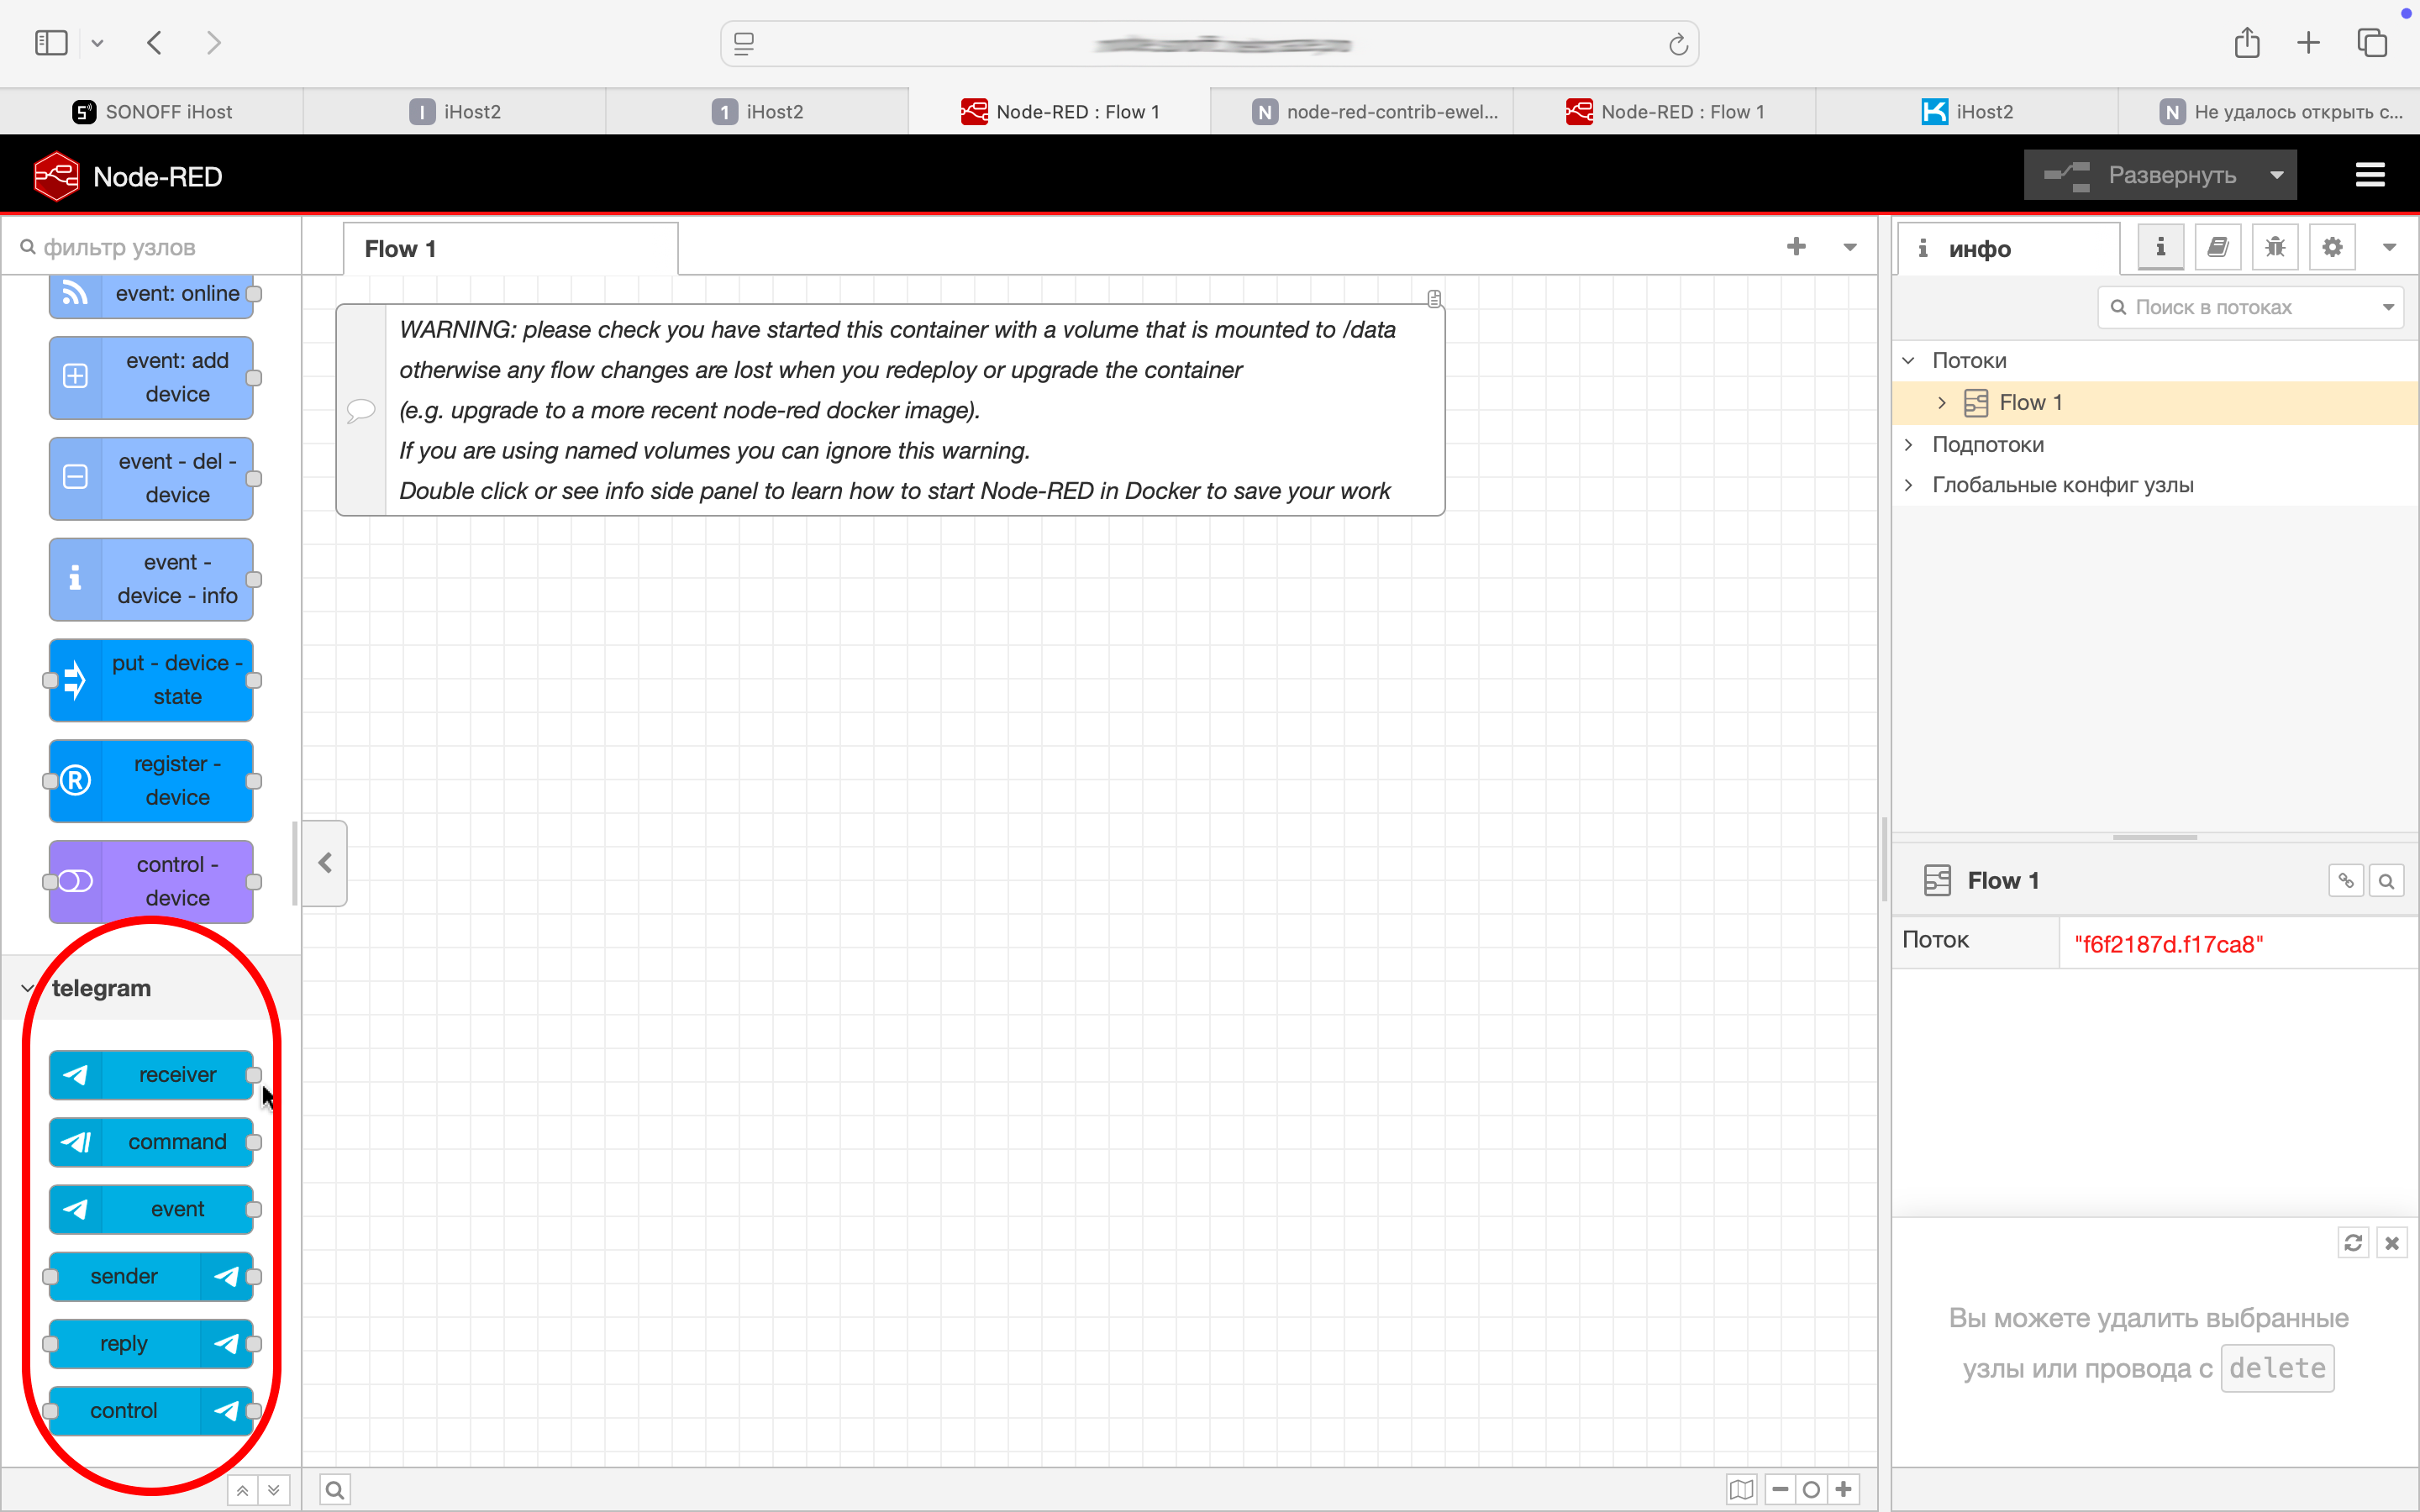The width and height of the screenshot is (2420, 1512).
Task: Toggle the navigator map view
Action: point(1741,1489)
